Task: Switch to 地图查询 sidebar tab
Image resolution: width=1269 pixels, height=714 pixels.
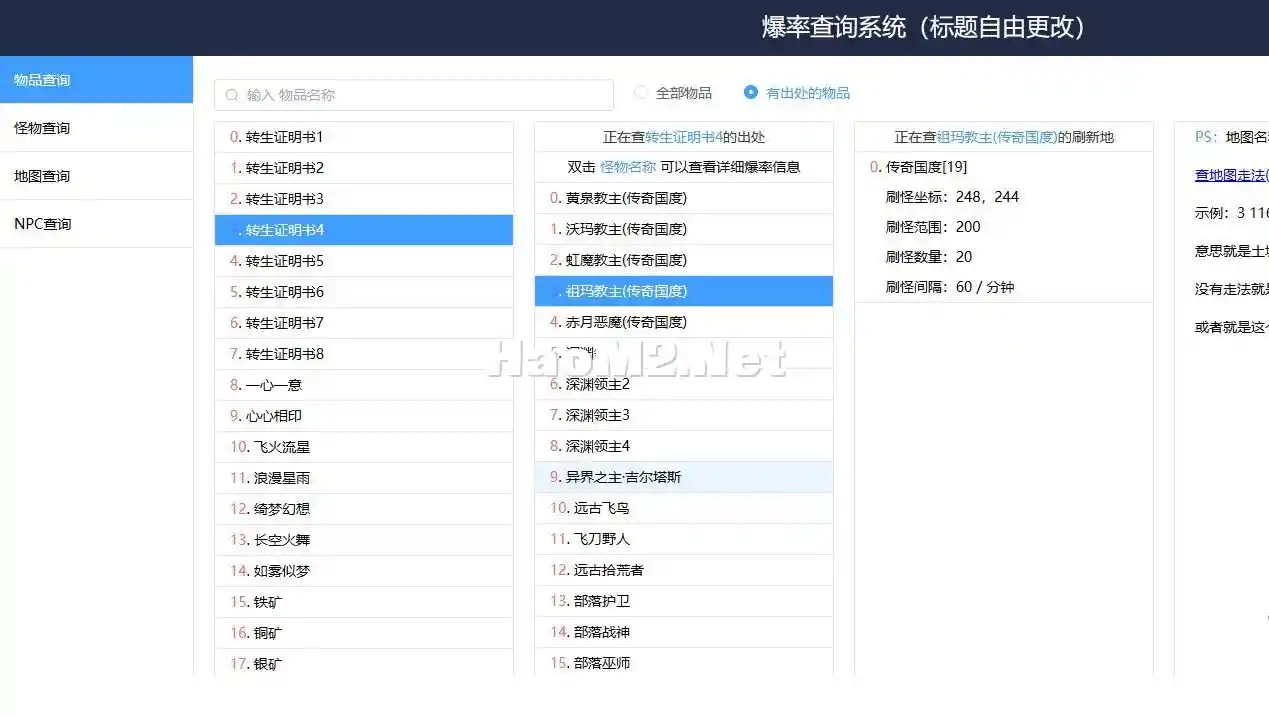Action: pyautogui.click(x=96, y=176)
